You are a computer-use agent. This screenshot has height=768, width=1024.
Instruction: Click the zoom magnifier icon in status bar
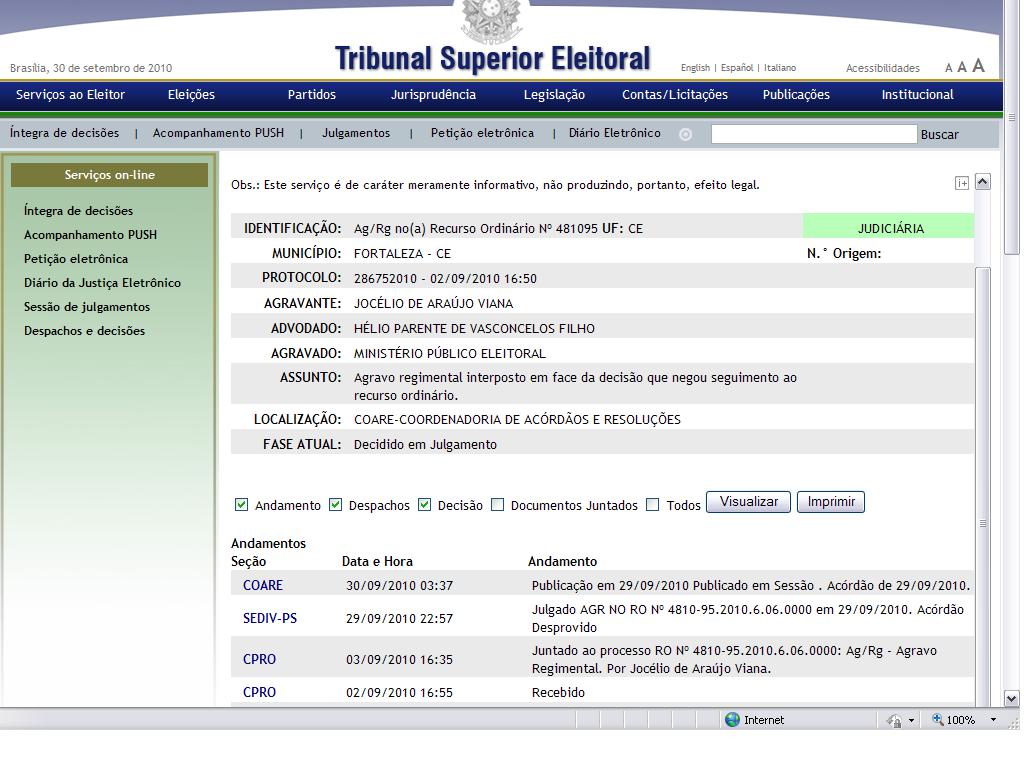(x=937, y=719)
